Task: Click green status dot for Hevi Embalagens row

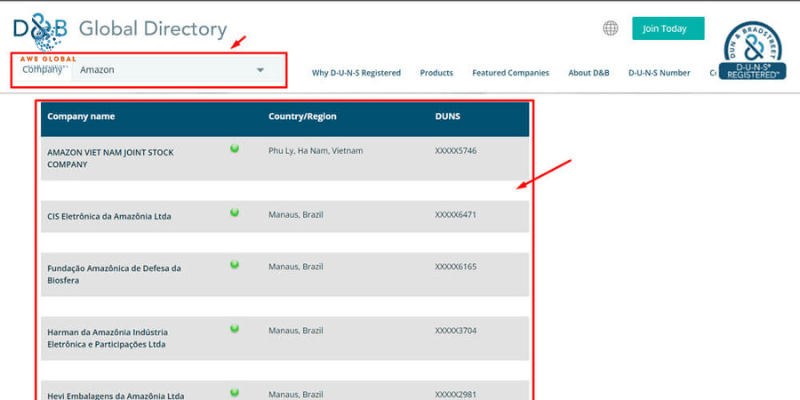Action: click(x=234, y=392)
